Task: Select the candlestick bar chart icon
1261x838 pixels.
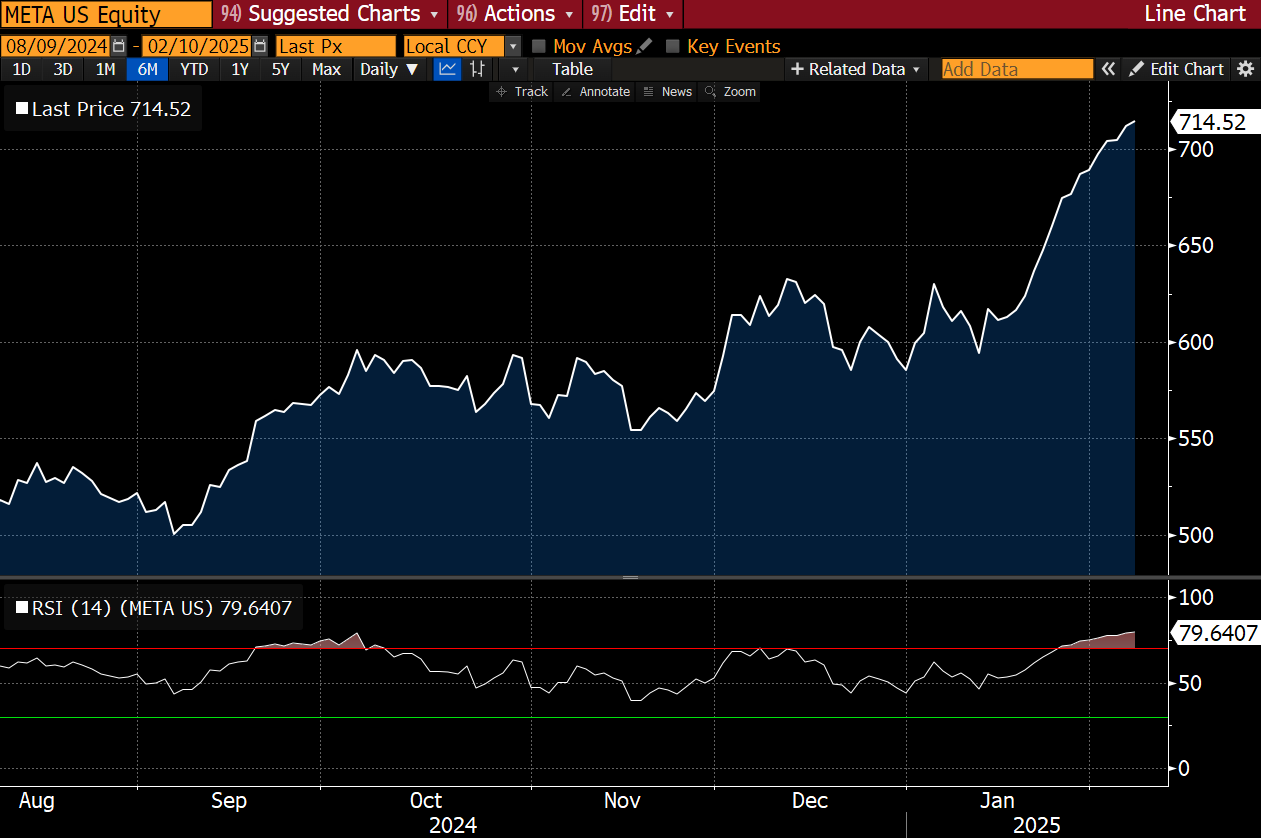Action: point(477,69)
